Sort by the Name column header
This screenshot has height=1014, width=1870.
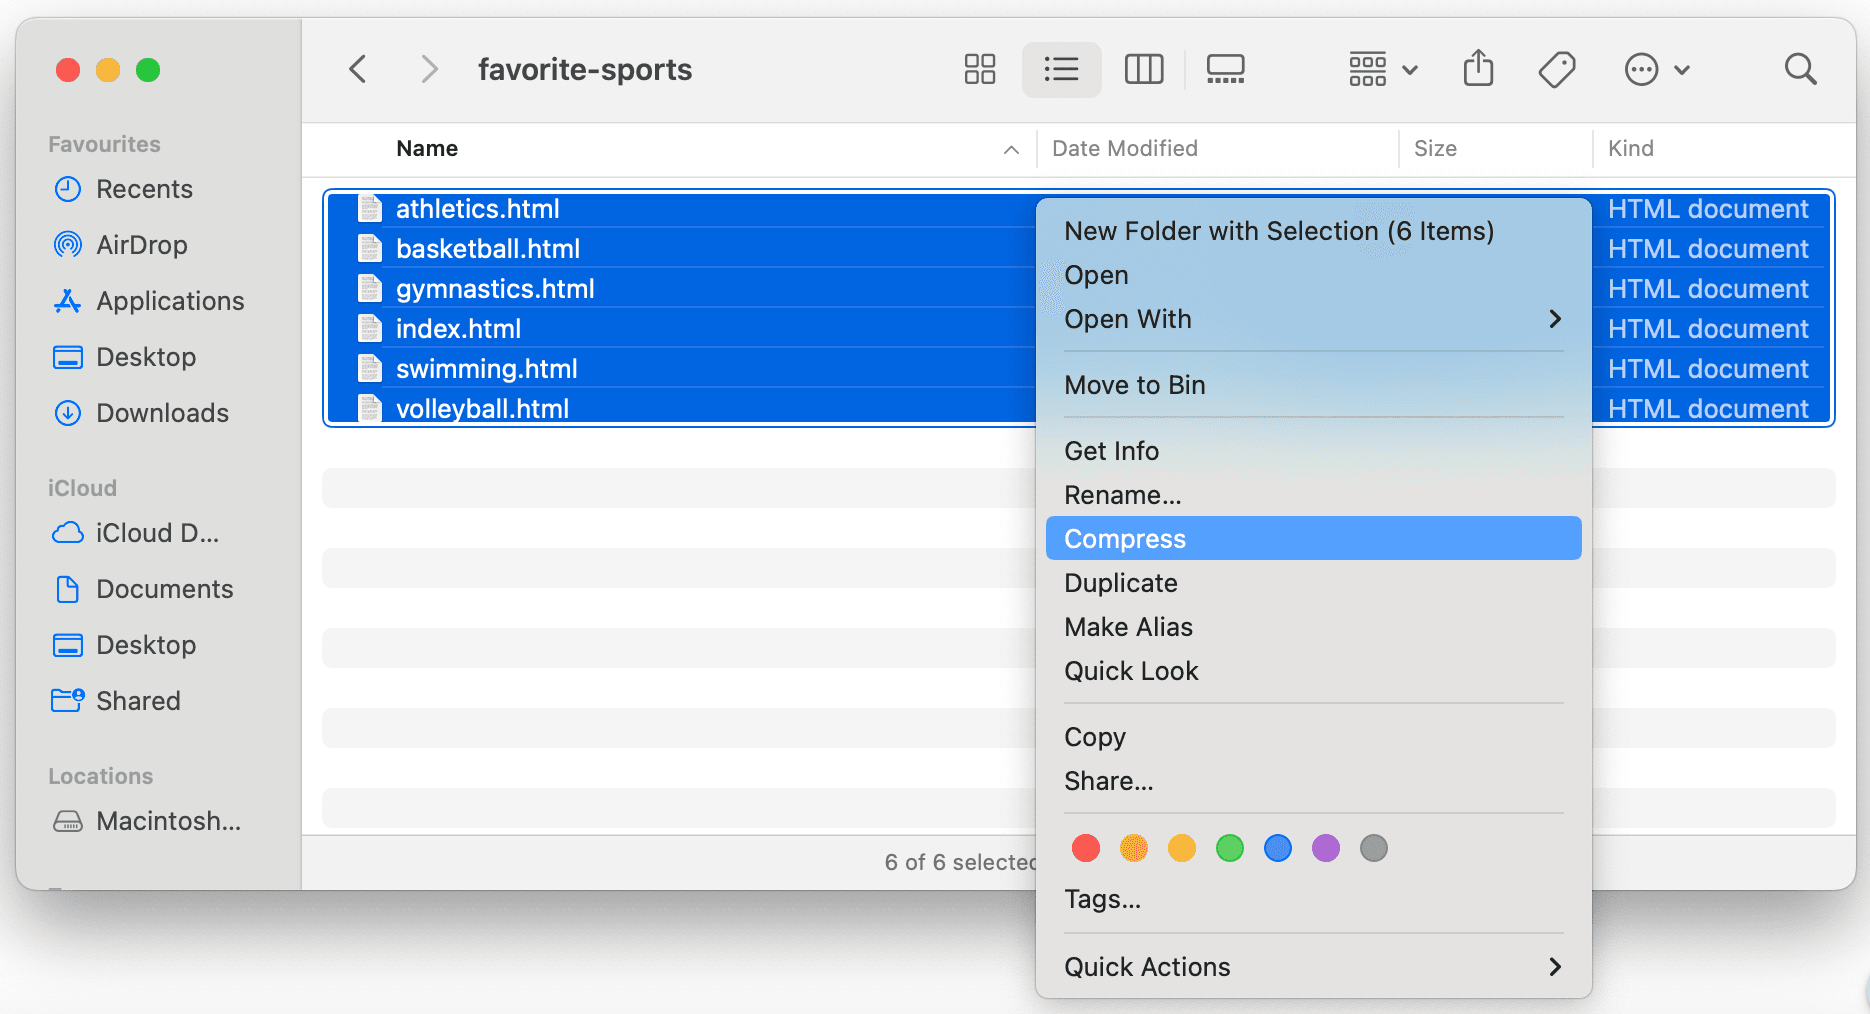click(427, 148)
